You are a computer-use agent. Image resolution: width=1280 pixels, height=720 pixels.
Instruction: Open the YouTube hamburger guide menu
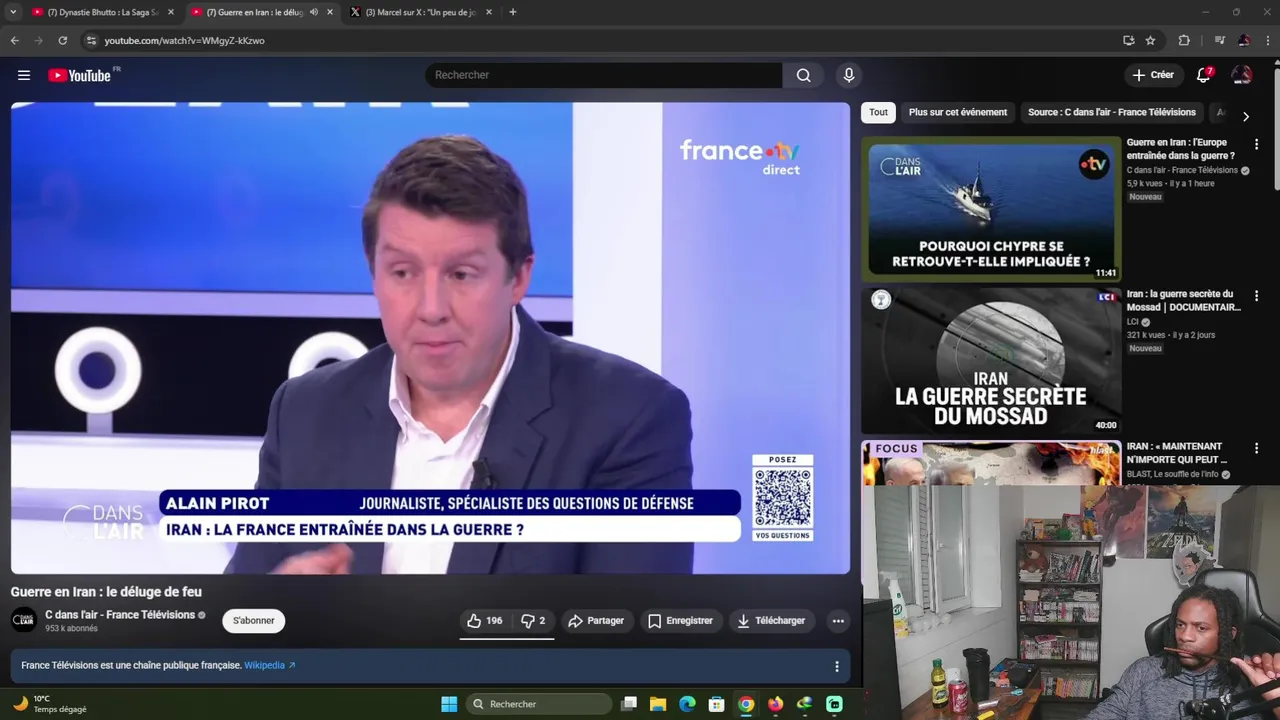pyautogui.click(x=24, y=75)
